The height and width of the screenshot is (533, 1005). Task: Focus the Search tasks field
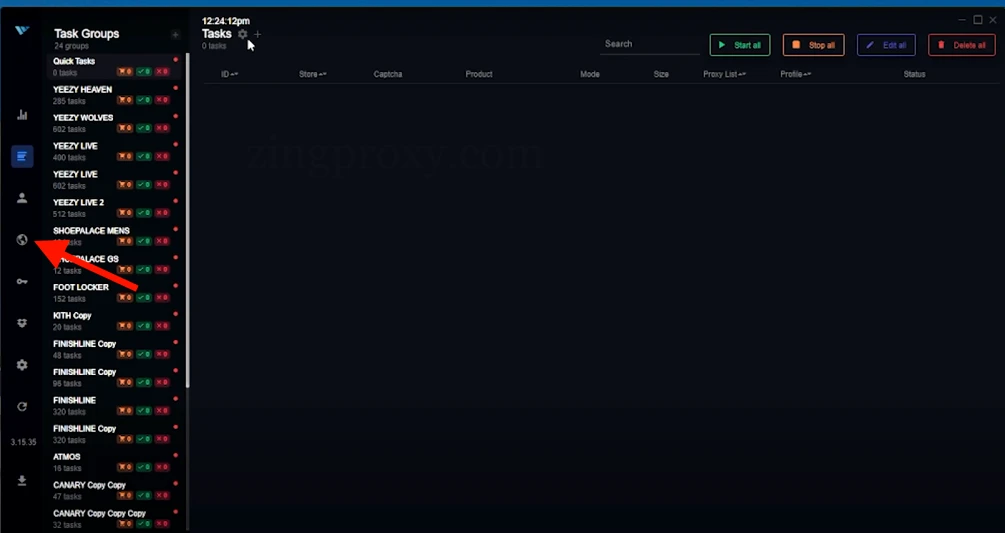649,44
